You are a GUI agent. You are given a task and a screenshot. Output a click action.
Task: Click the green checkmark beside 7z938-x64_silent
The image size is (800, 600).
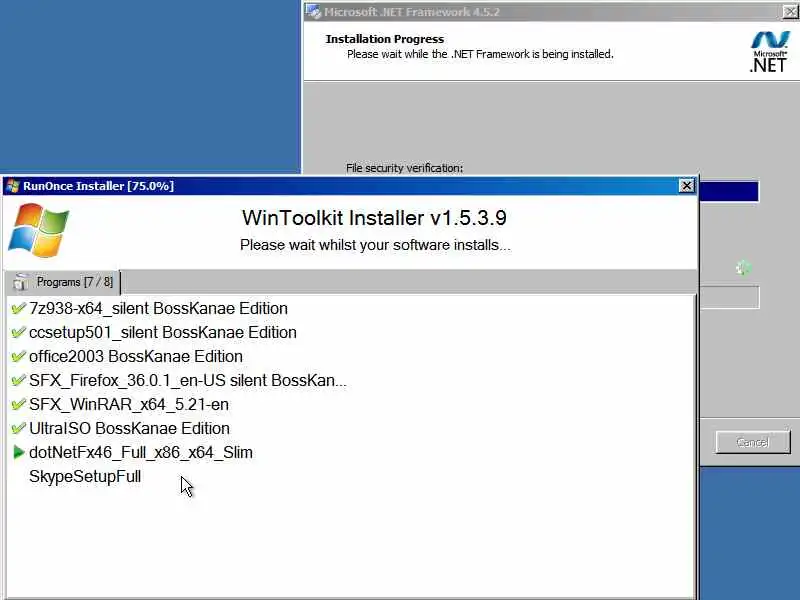18,308
